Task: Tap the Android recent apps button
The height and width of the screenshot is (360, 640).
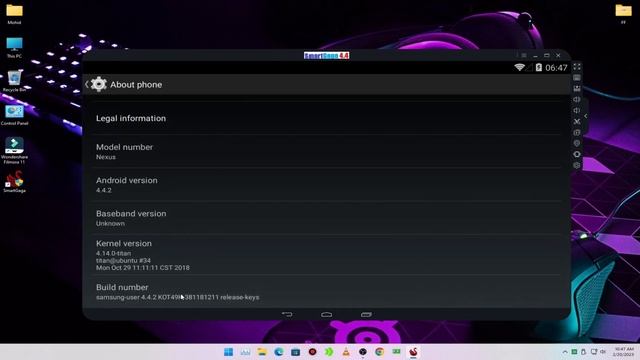Action: 366,314
